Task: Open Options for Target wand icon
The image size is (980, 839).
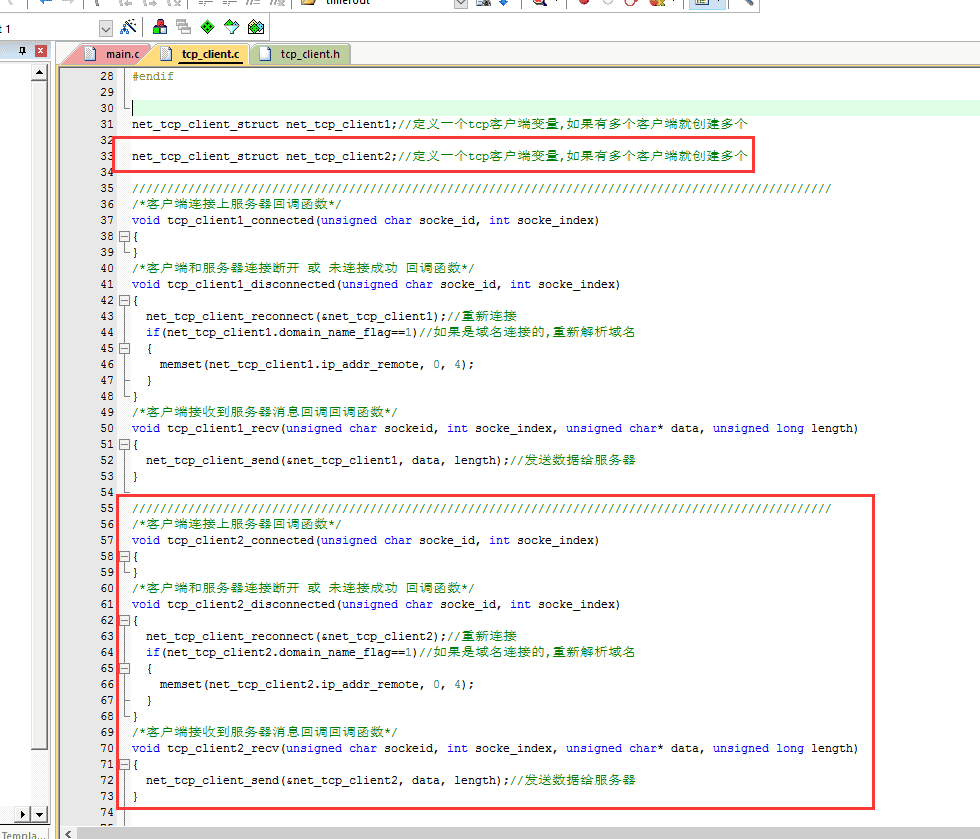Action: (x=128, y=27)
